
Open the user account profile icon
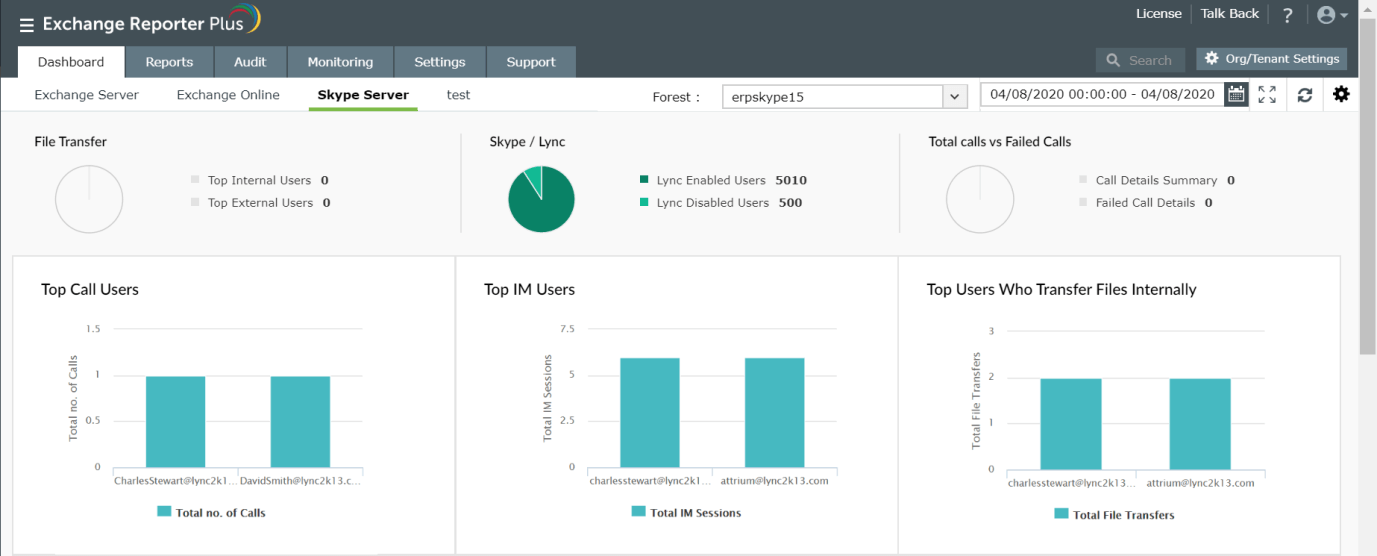[x=1326, y=15]
